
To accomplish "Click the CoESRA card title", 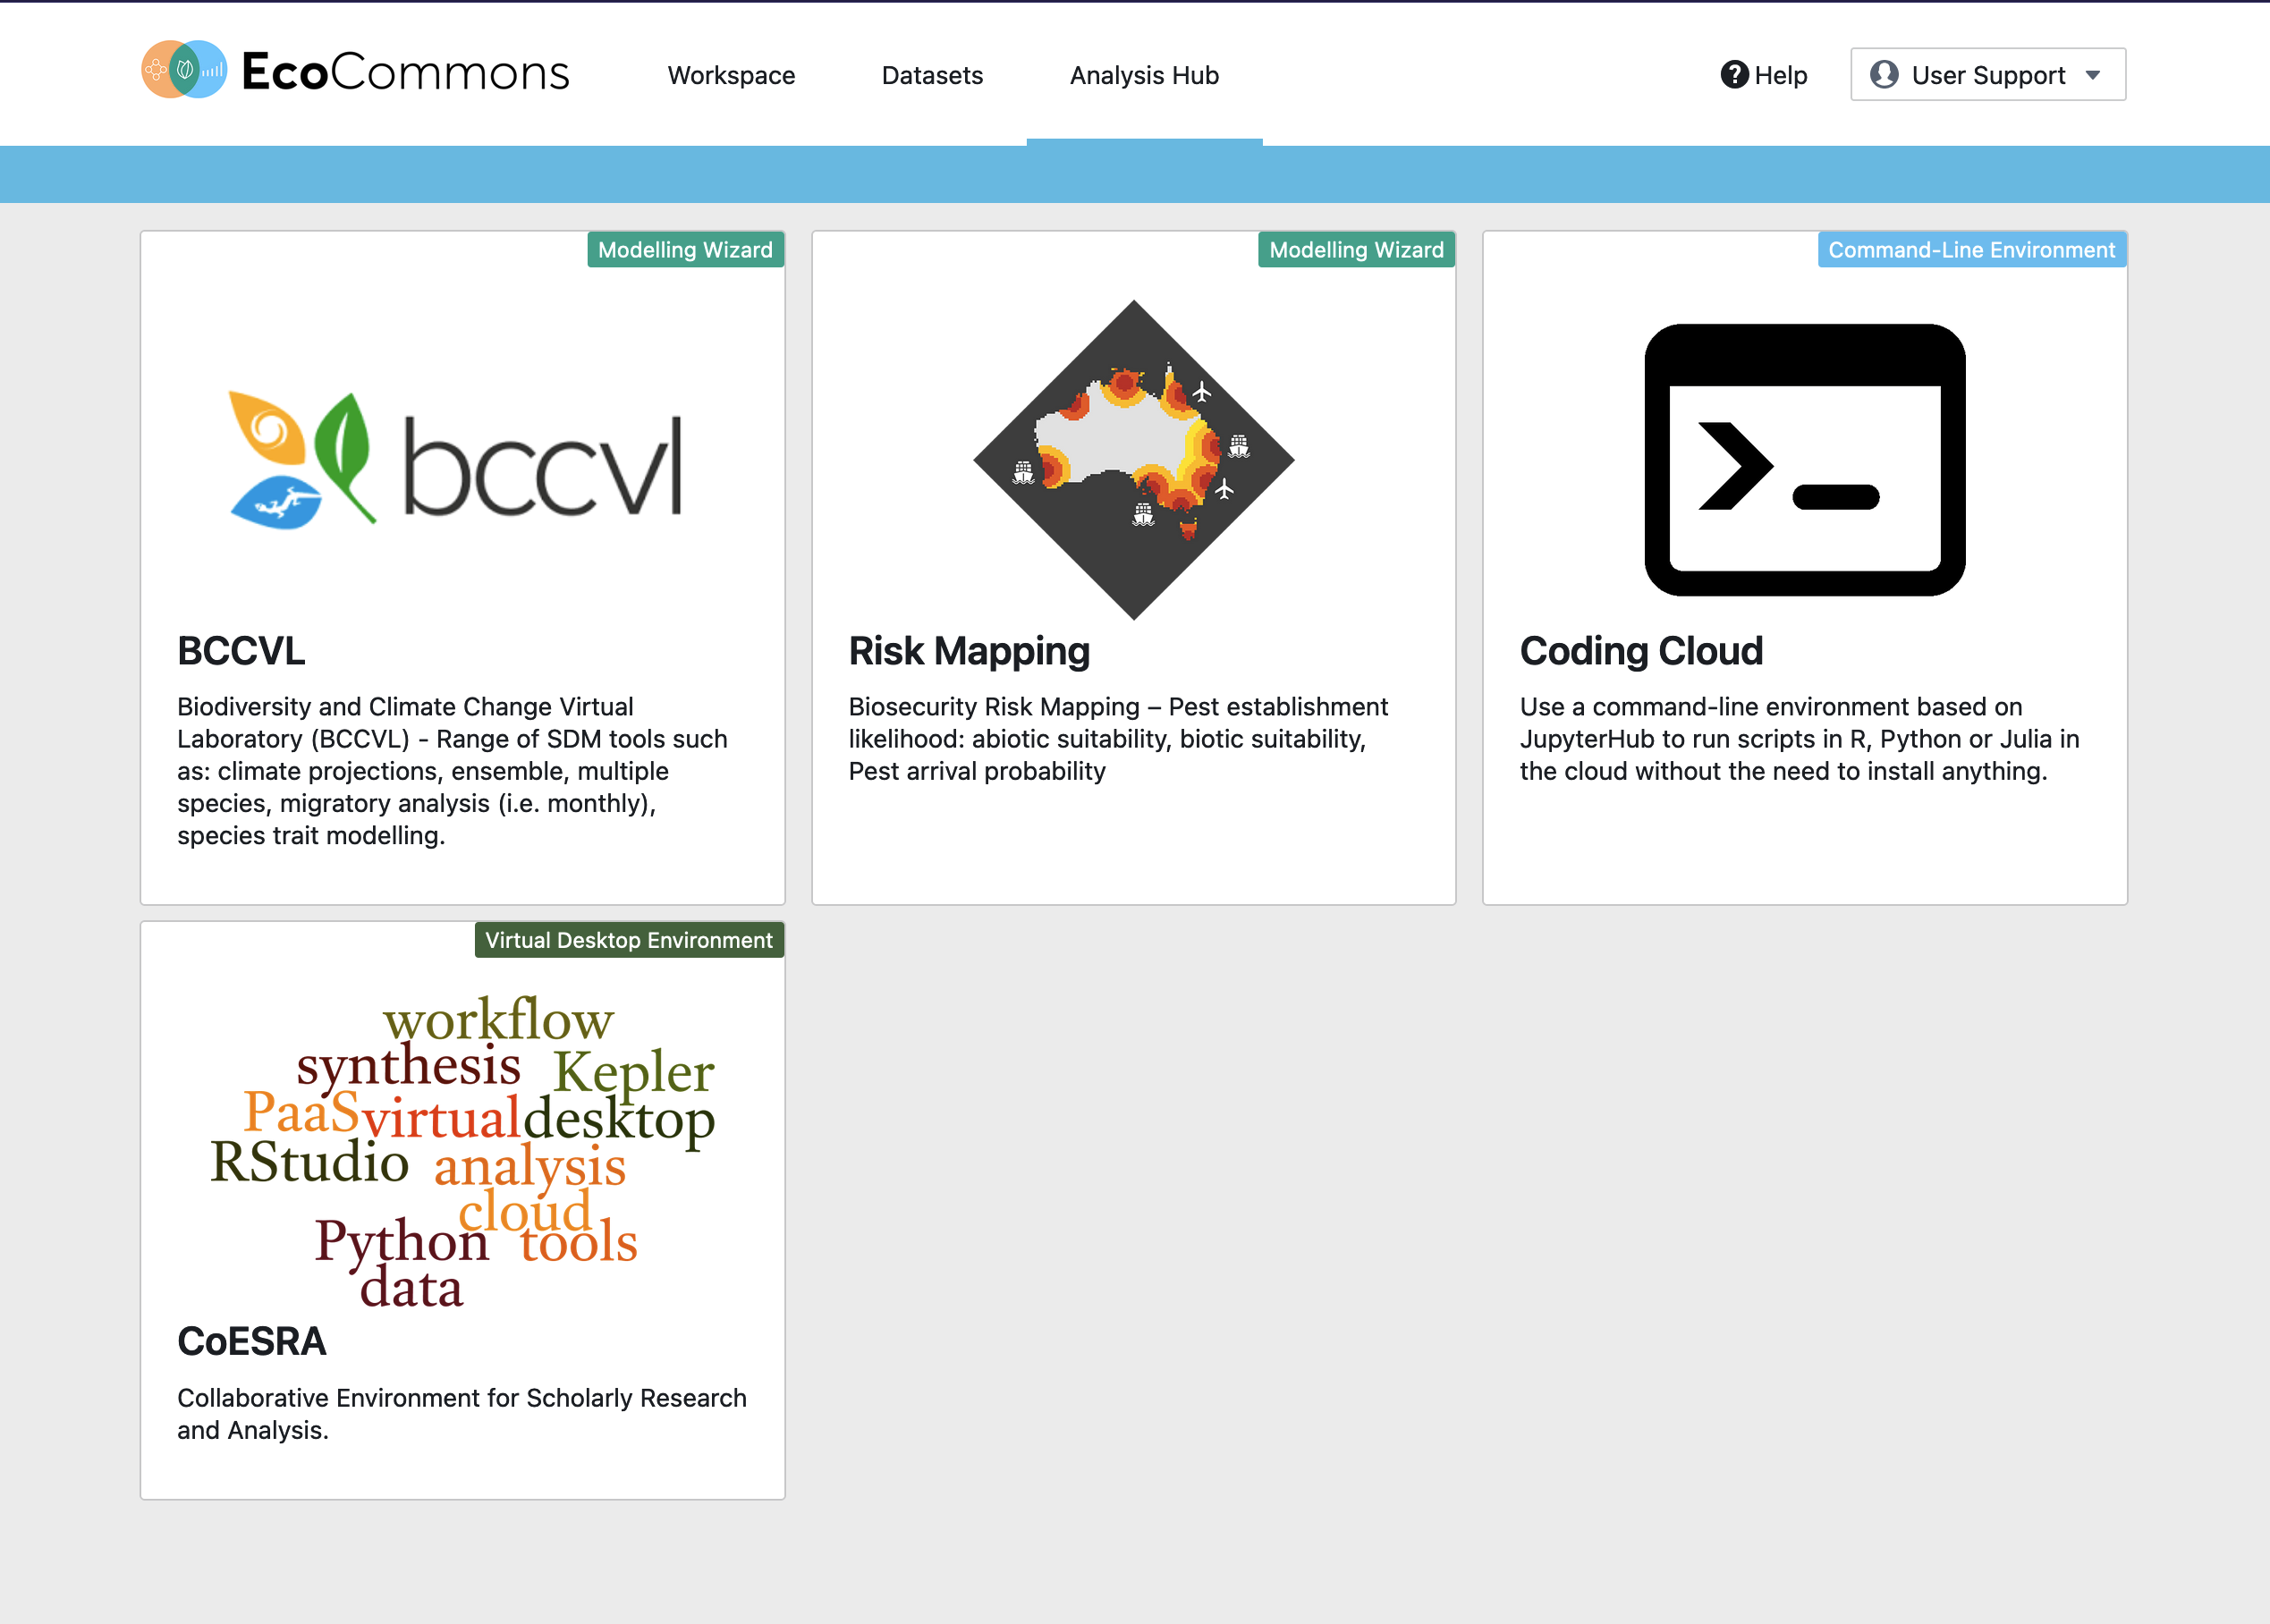I will pyautogui.click(x=252, y=1341).
